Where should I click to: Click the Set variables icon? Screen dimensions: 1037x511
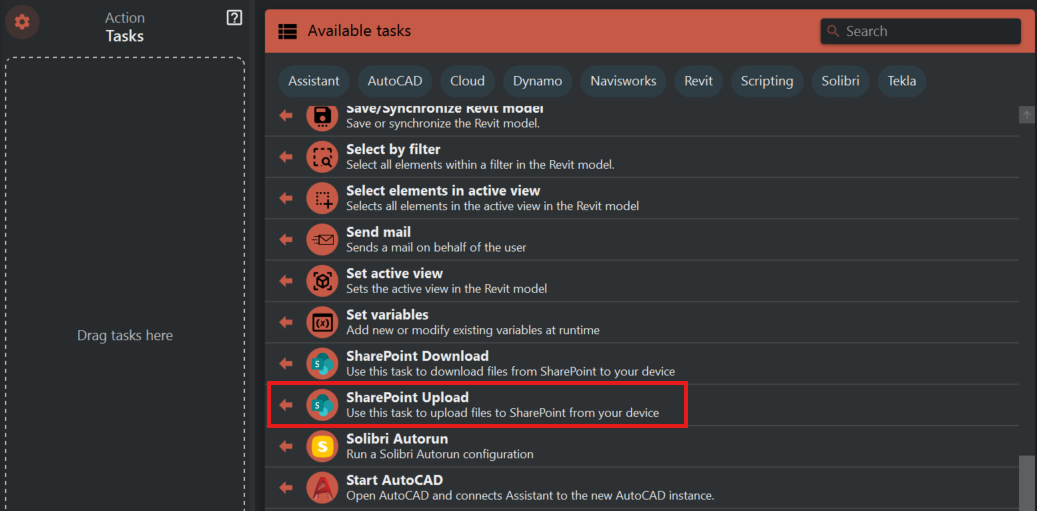coord(322,322)
